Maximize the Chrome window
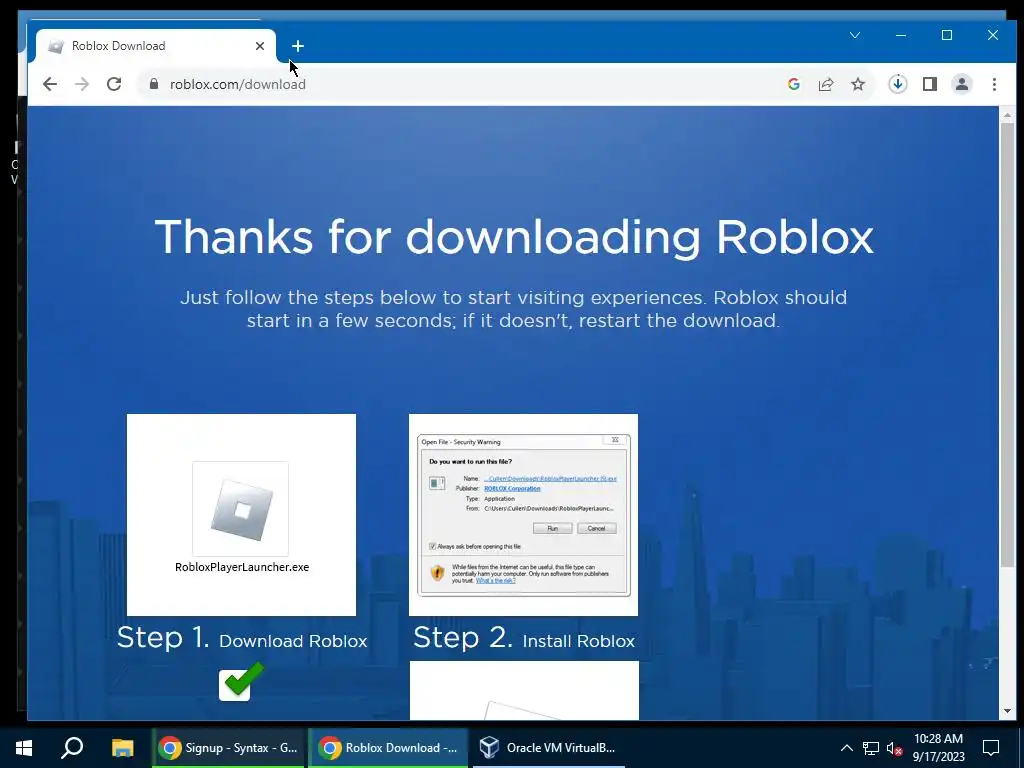Viewport: 1024px width, 768px height. pyautogui.click(x=947, y=35)
